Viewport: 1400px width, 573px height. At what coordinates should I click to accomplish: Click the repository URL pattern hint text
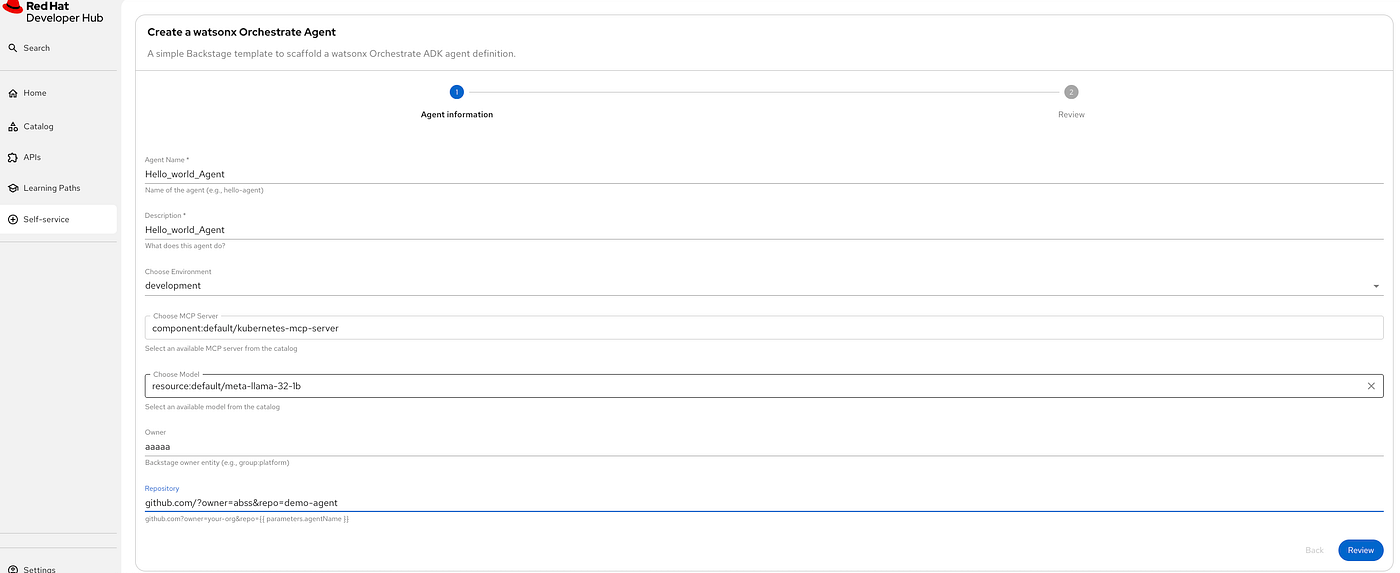click(247, 519)
